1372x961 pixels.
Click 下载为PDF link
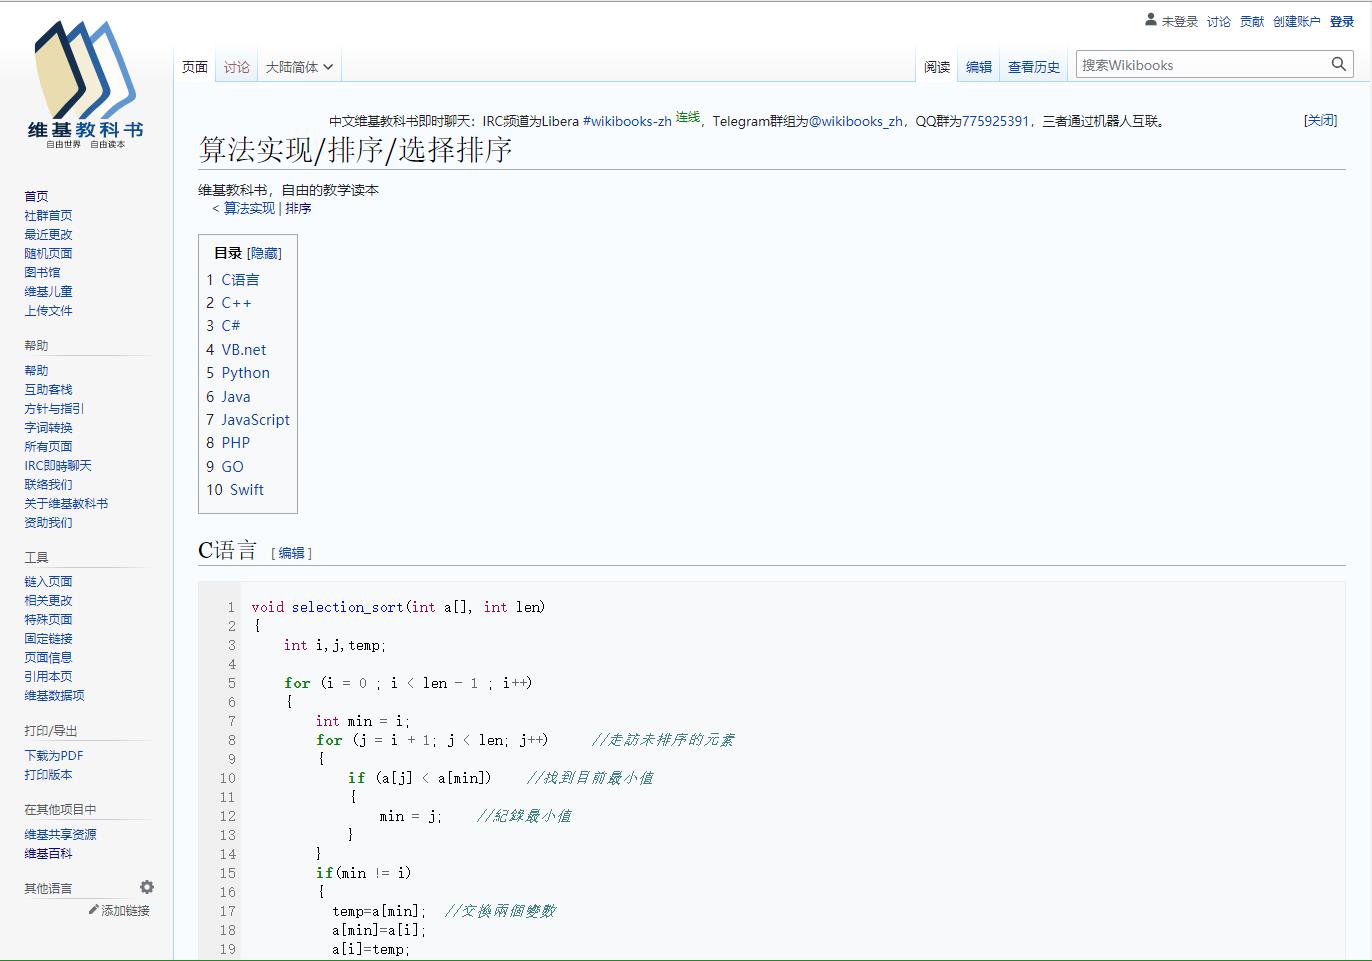(54, 755)
